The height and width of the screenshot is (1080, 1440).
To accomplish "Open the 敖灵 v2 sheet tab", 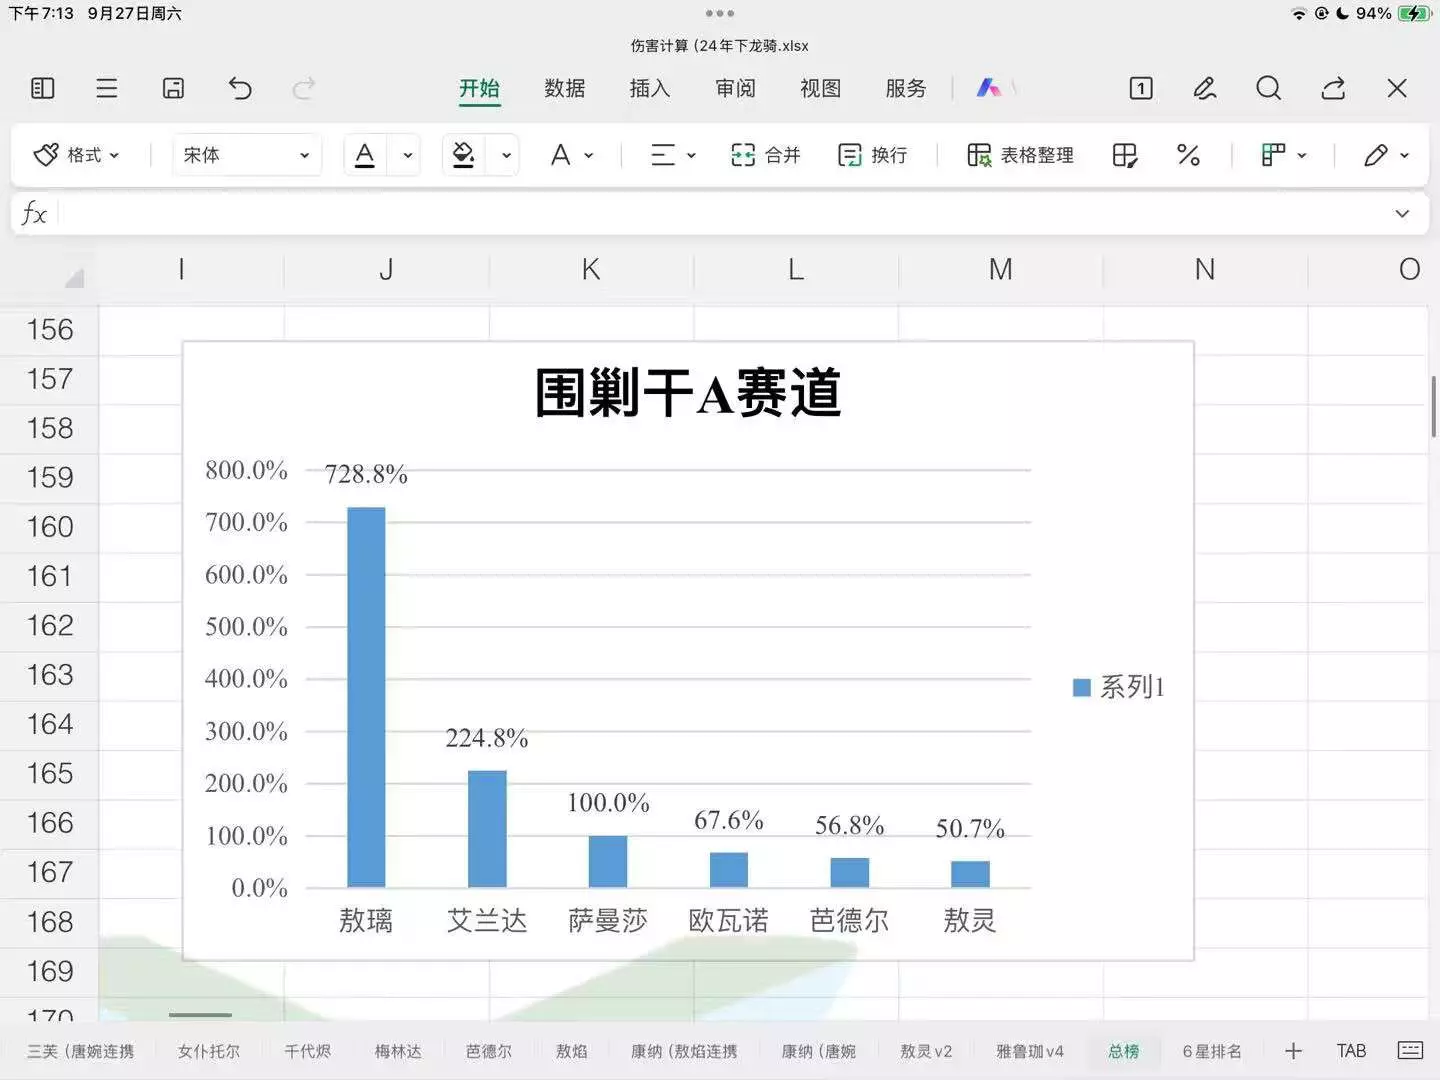I will (x=926, y=1051).
